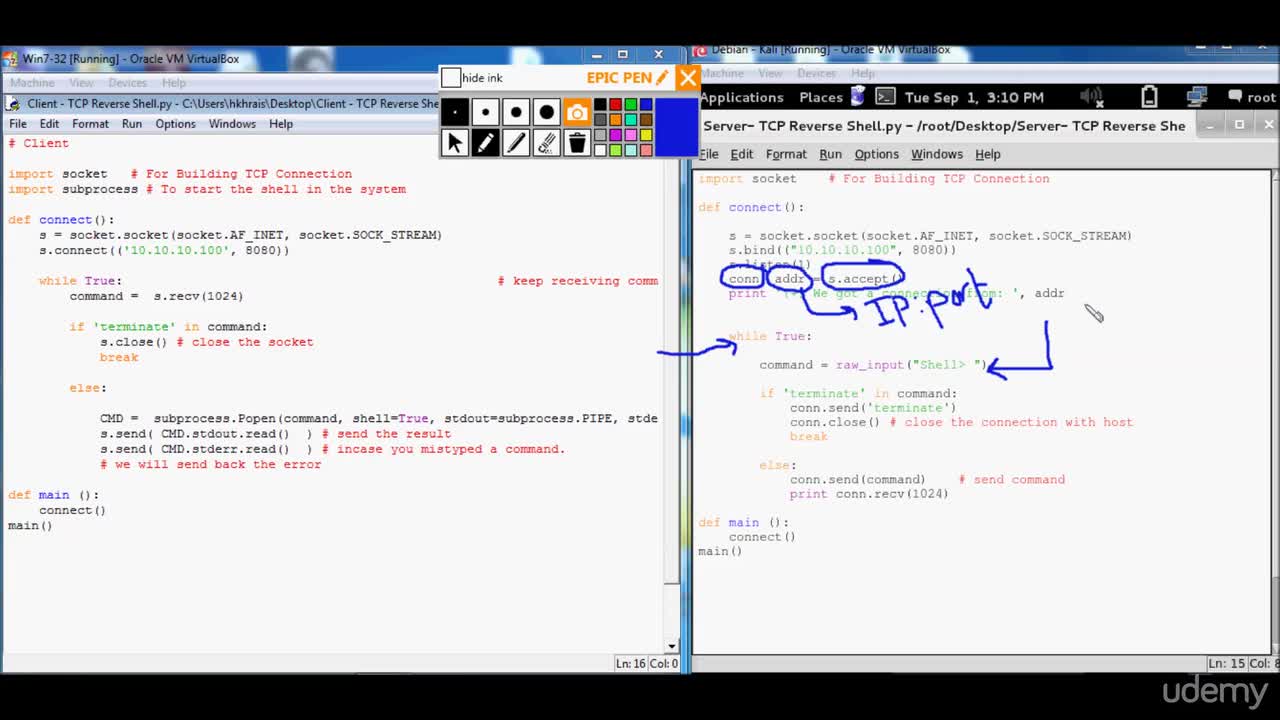Click Iceweasel icon beside Places in Kali panel
The image size is (1280, 720).
(858, 96)
